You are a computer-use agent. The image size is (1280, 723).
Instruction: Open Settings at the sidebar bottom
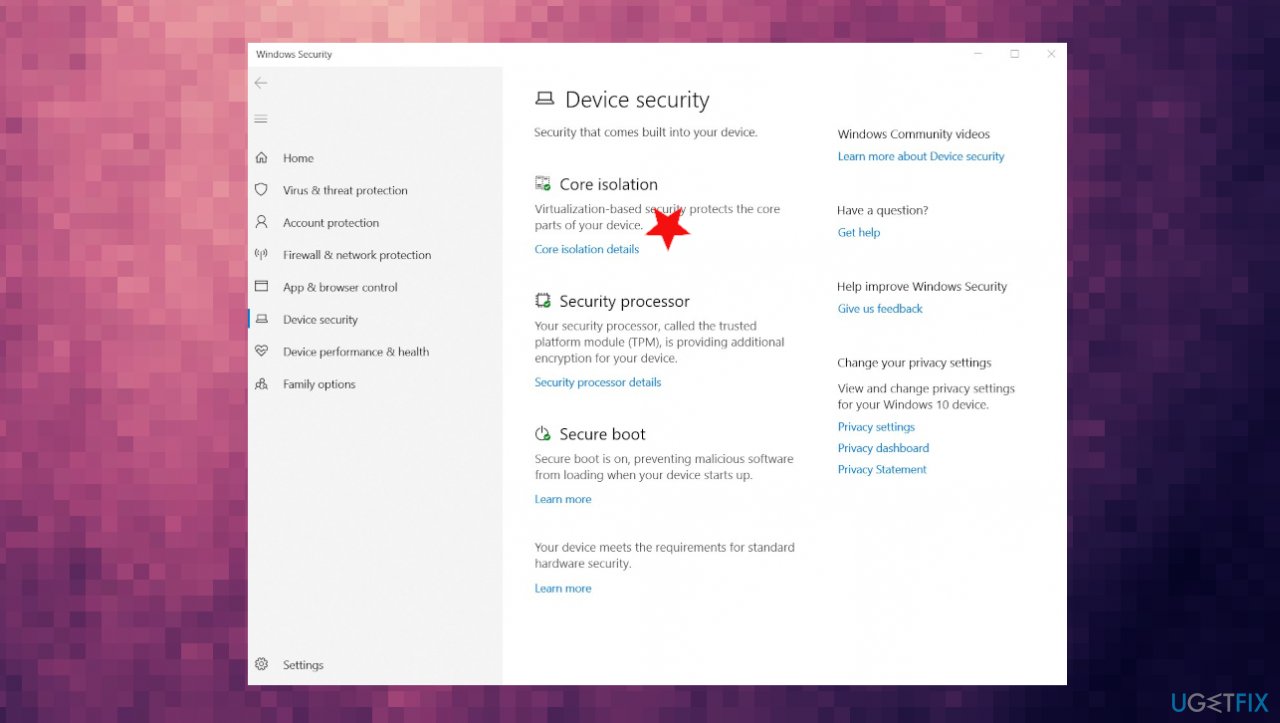pyautogui.click(x=303, y=664)
